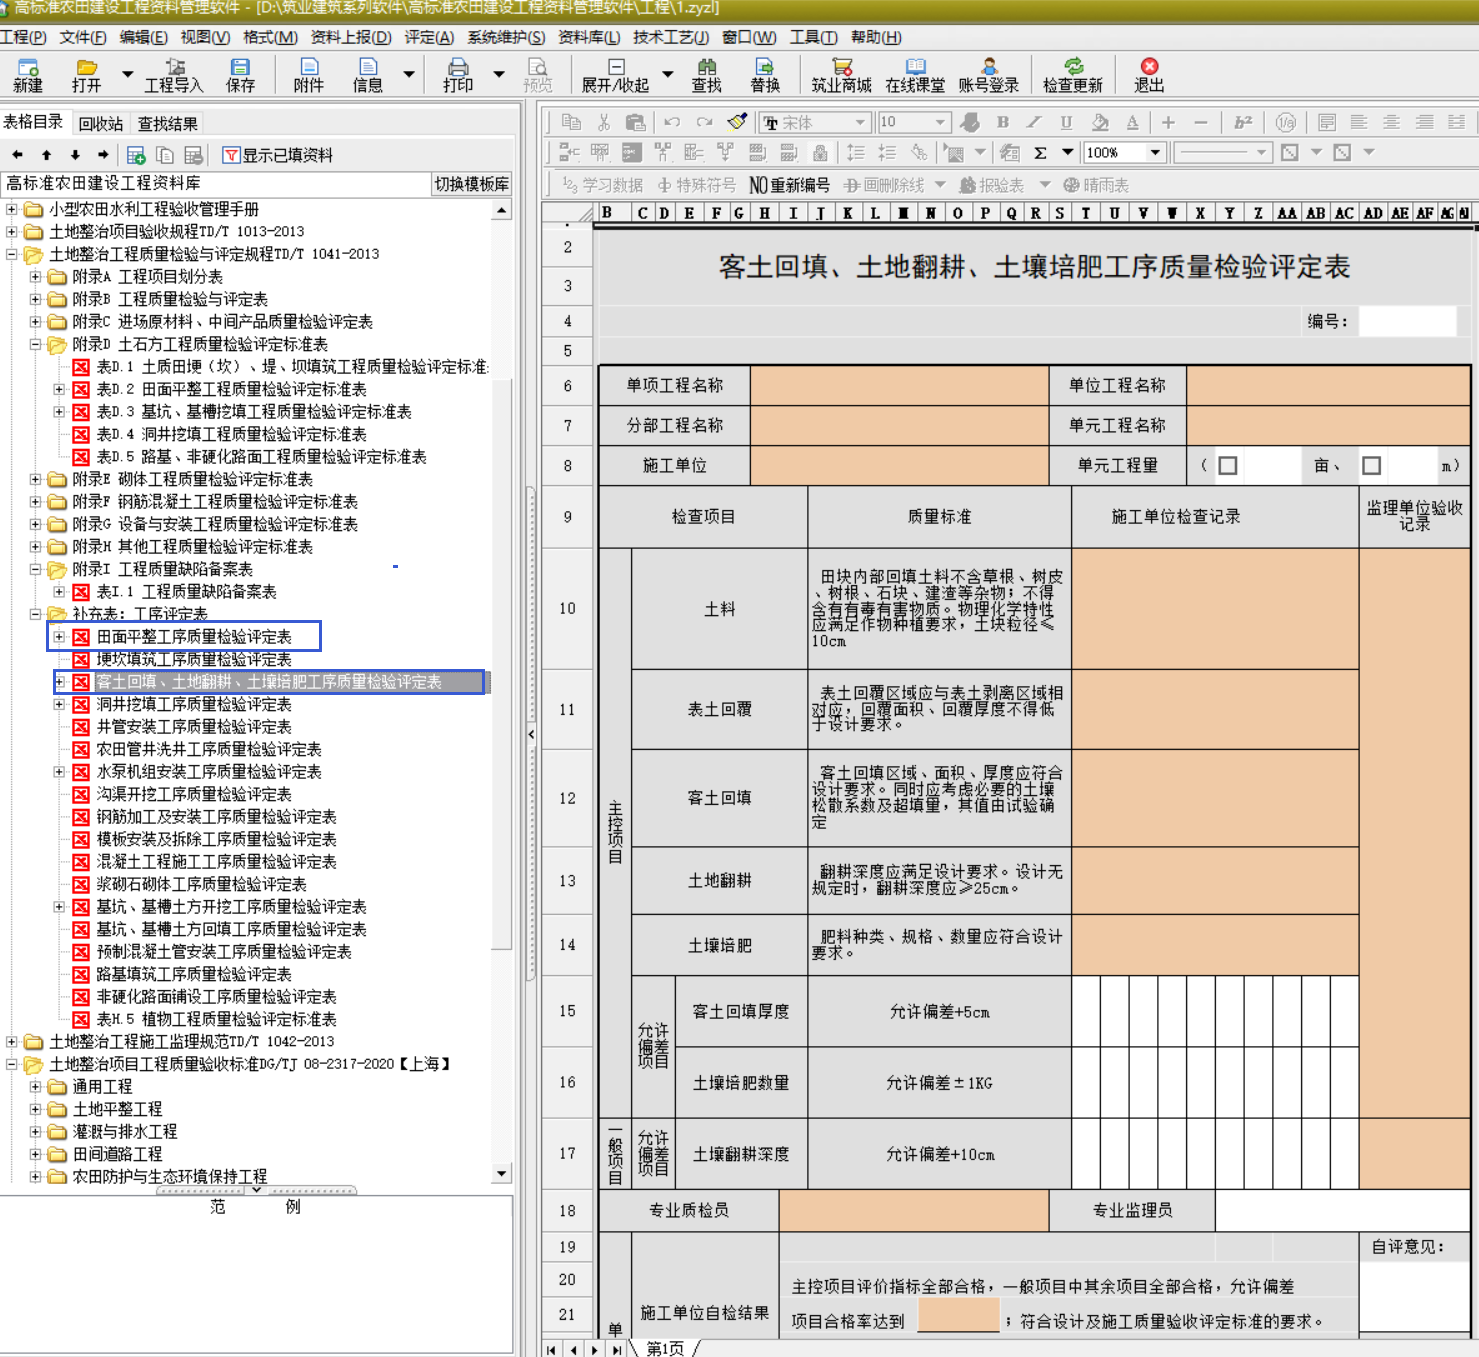Viewport: 1479px width, 1357px height.
Task: Click tree panel scrollbar down arrow
Action: [x=502, y=1173]
